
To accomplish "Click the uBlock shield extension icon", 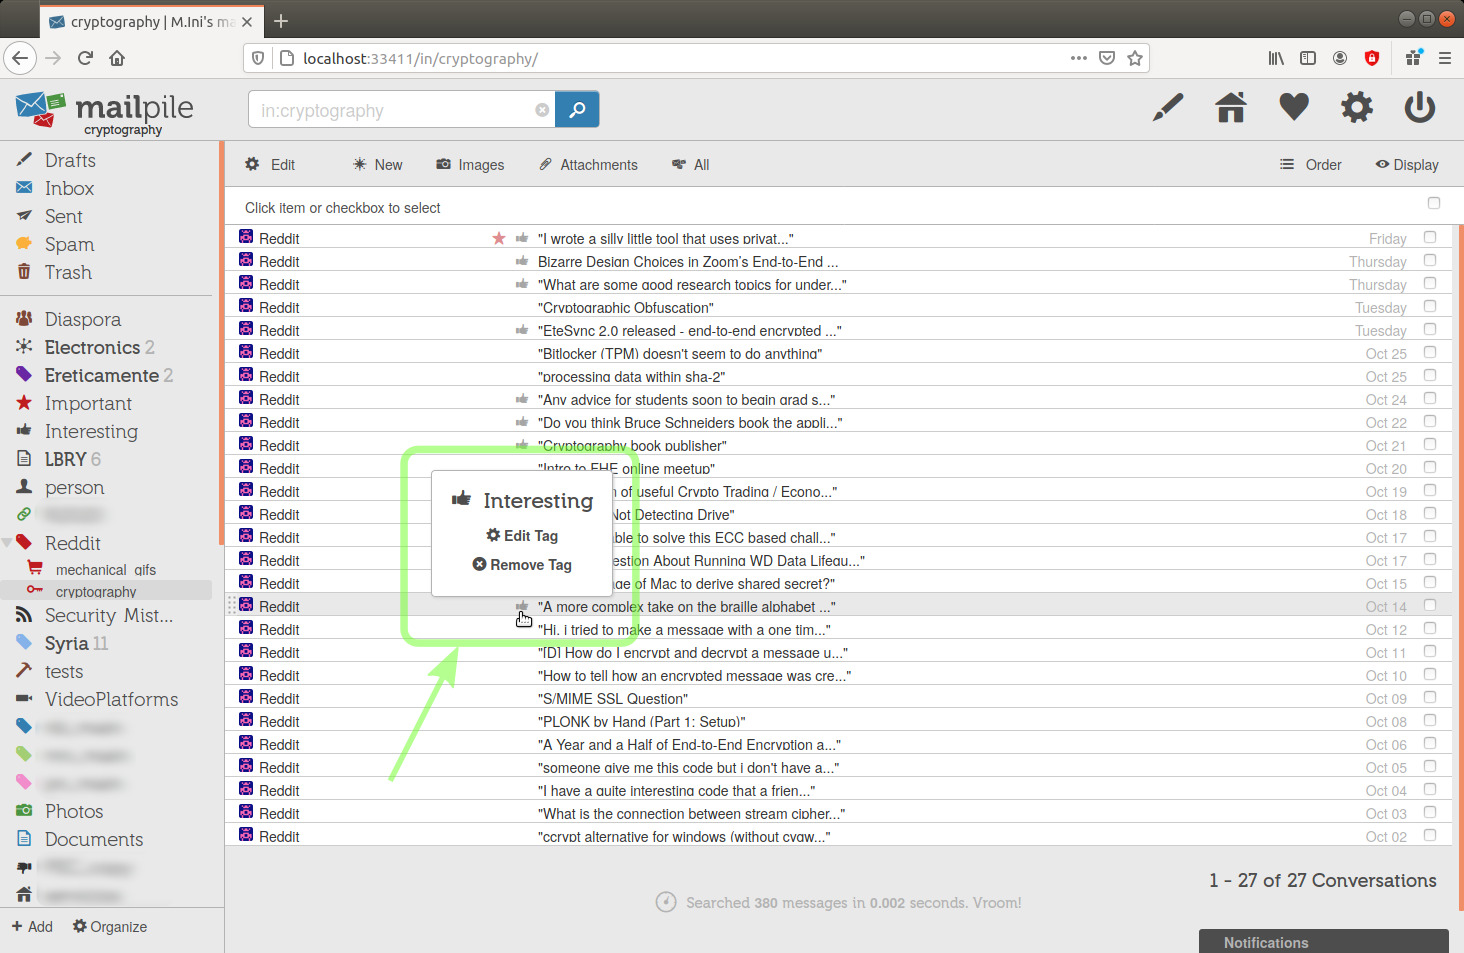I will [x=1372, y=58].
